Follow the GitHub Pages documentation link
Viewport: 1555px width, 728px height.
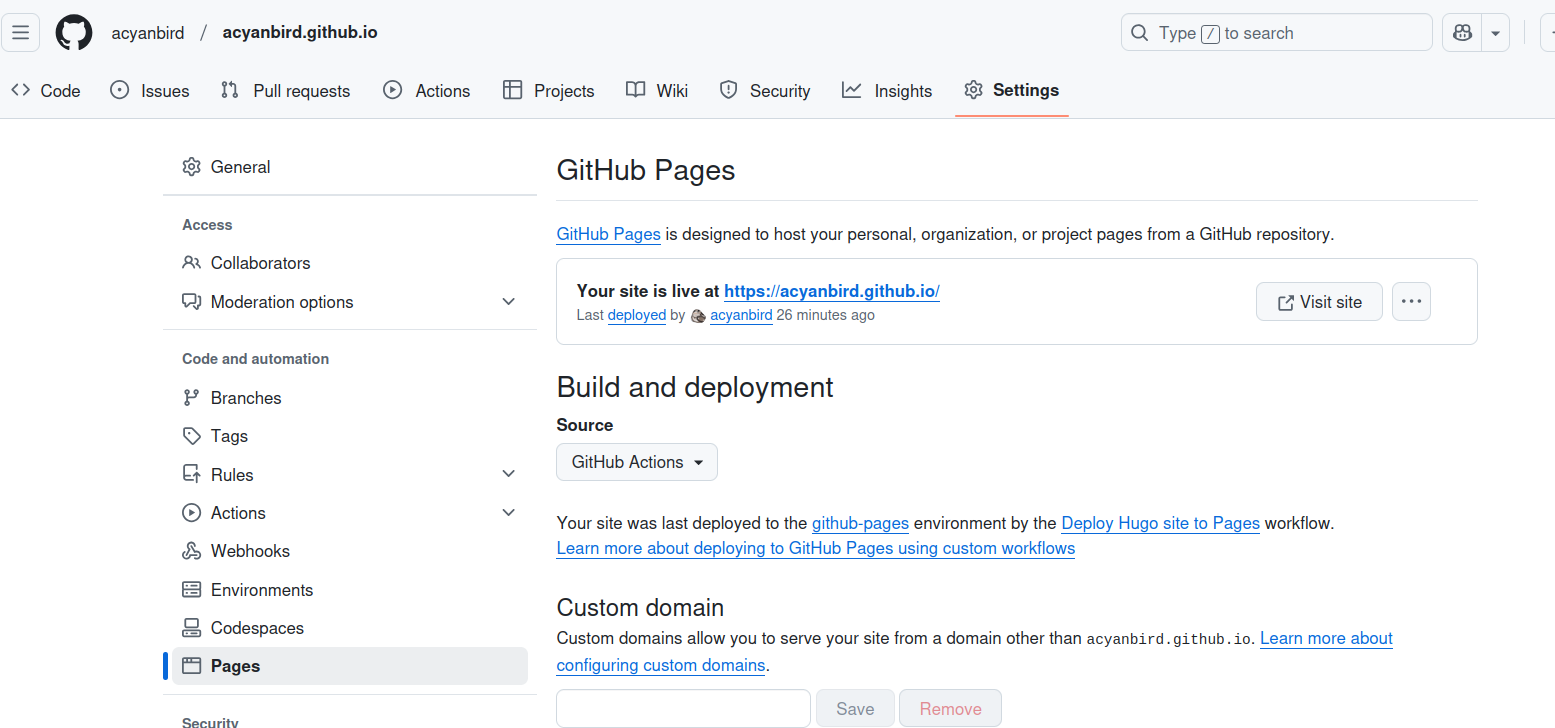coord(608,235)
